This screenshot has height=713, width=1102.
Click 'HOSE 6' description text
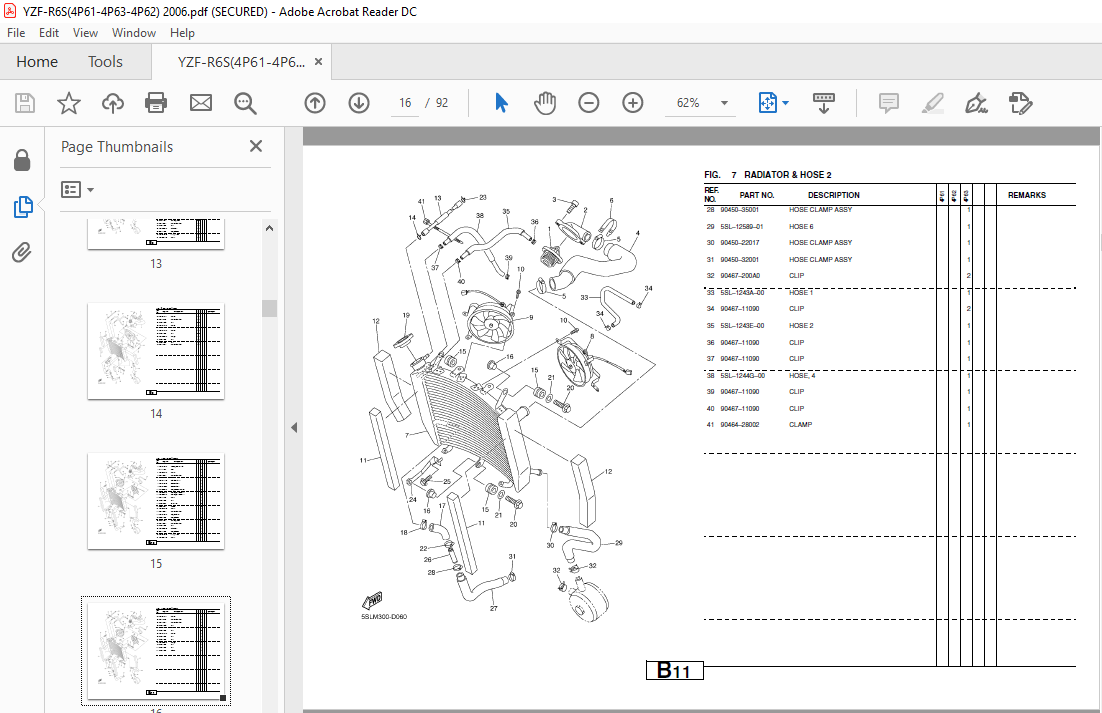tap(801, 227)
